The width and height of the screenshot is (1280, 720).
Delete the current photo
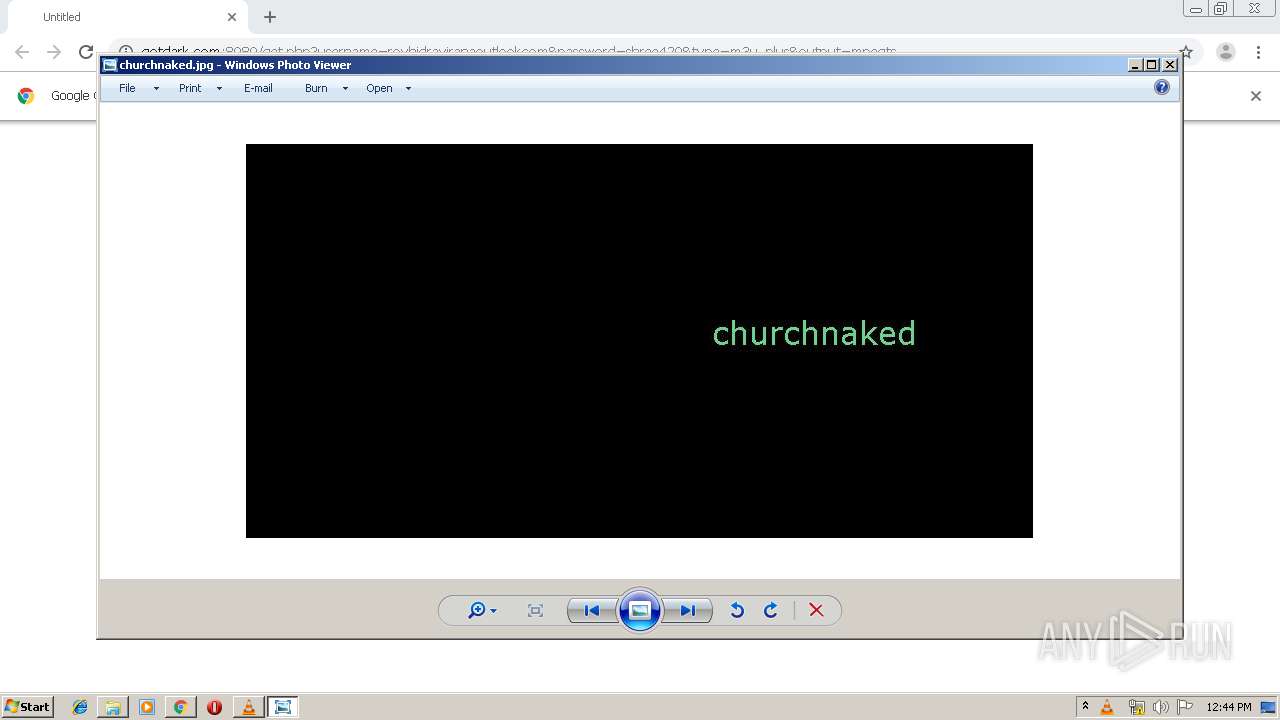click(x=816, y=610)
